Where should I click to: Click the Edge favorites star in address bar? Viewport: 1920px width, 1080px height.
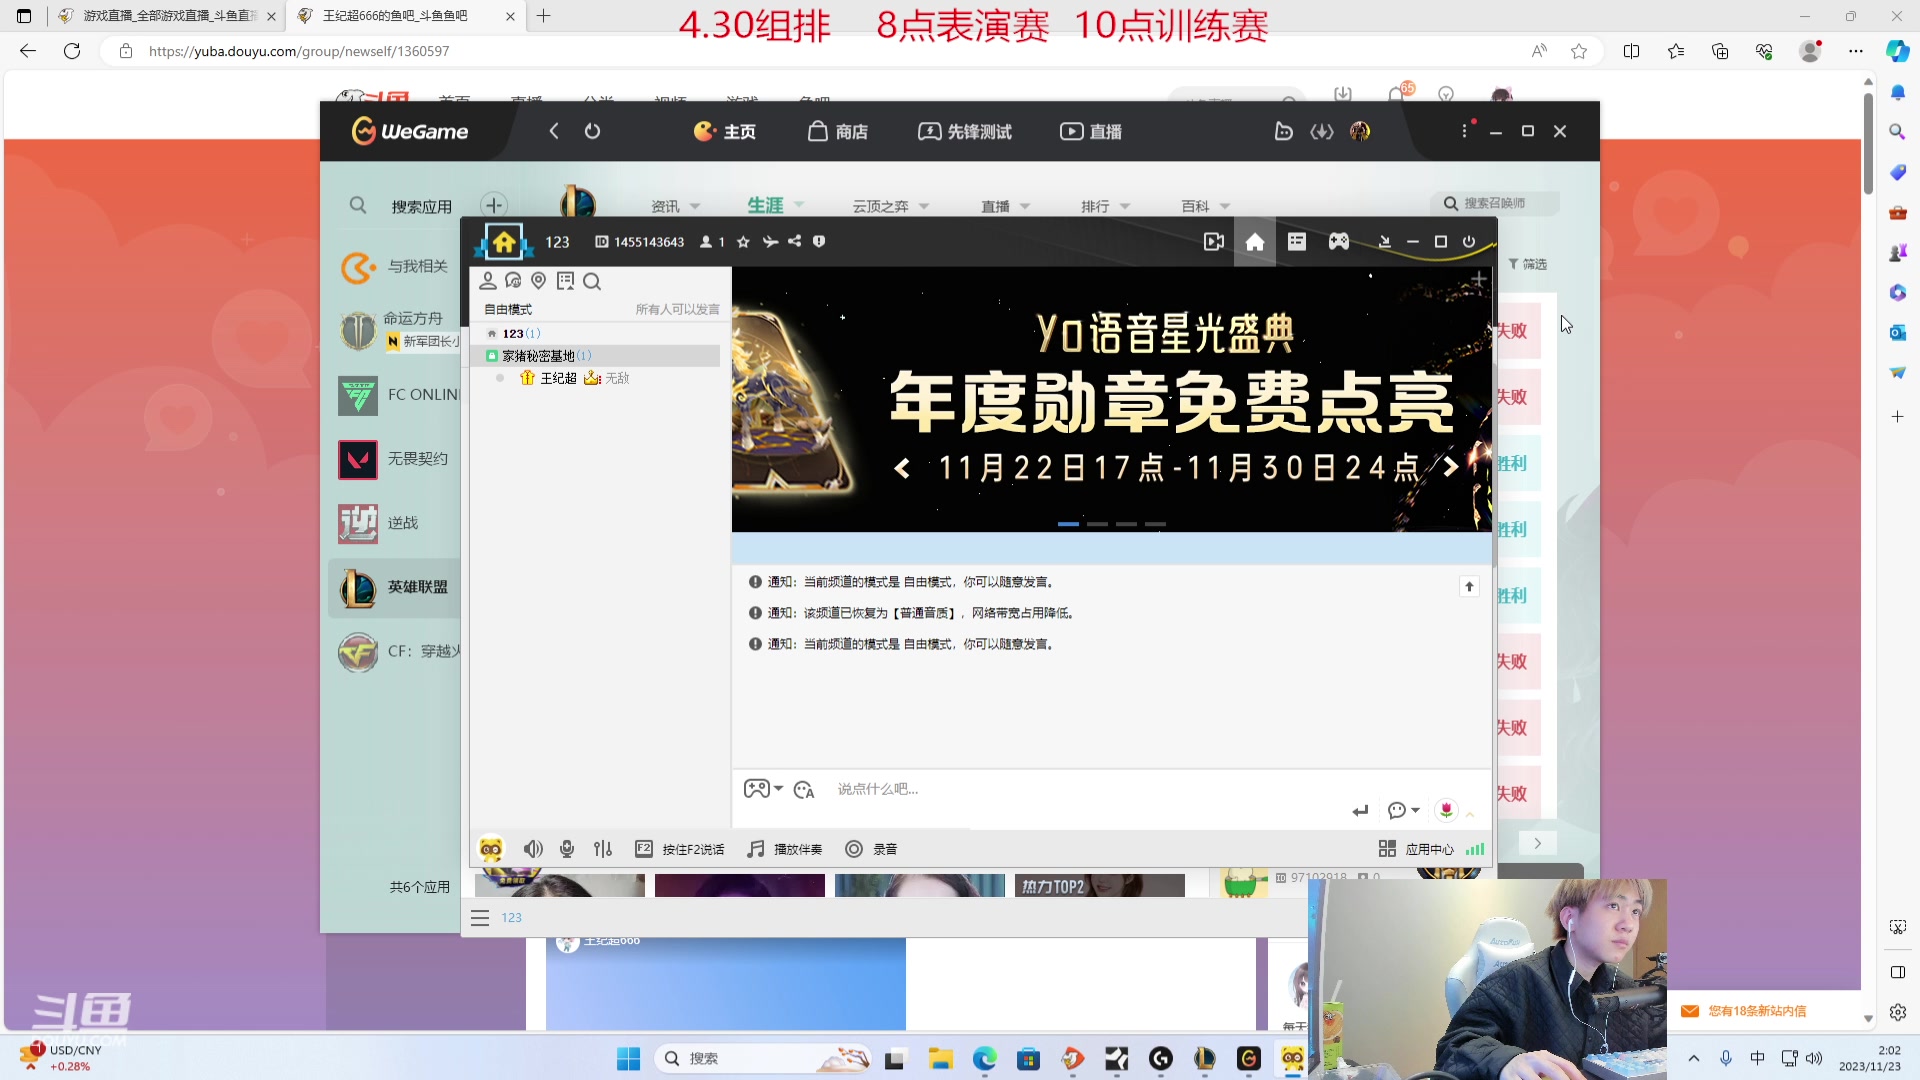[x=1579, y=51]
